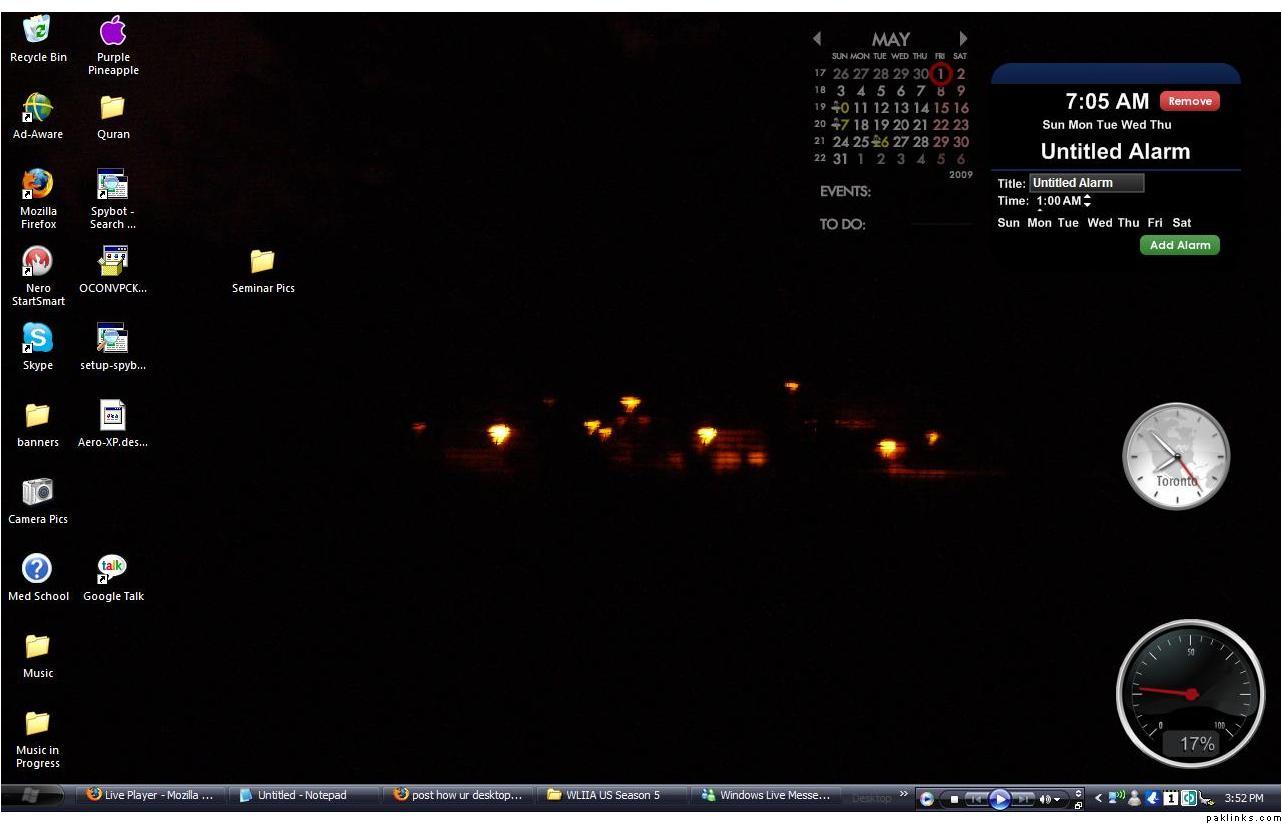Select the Seminar Pics folder
1282x824 pixels.
[263, 262]
